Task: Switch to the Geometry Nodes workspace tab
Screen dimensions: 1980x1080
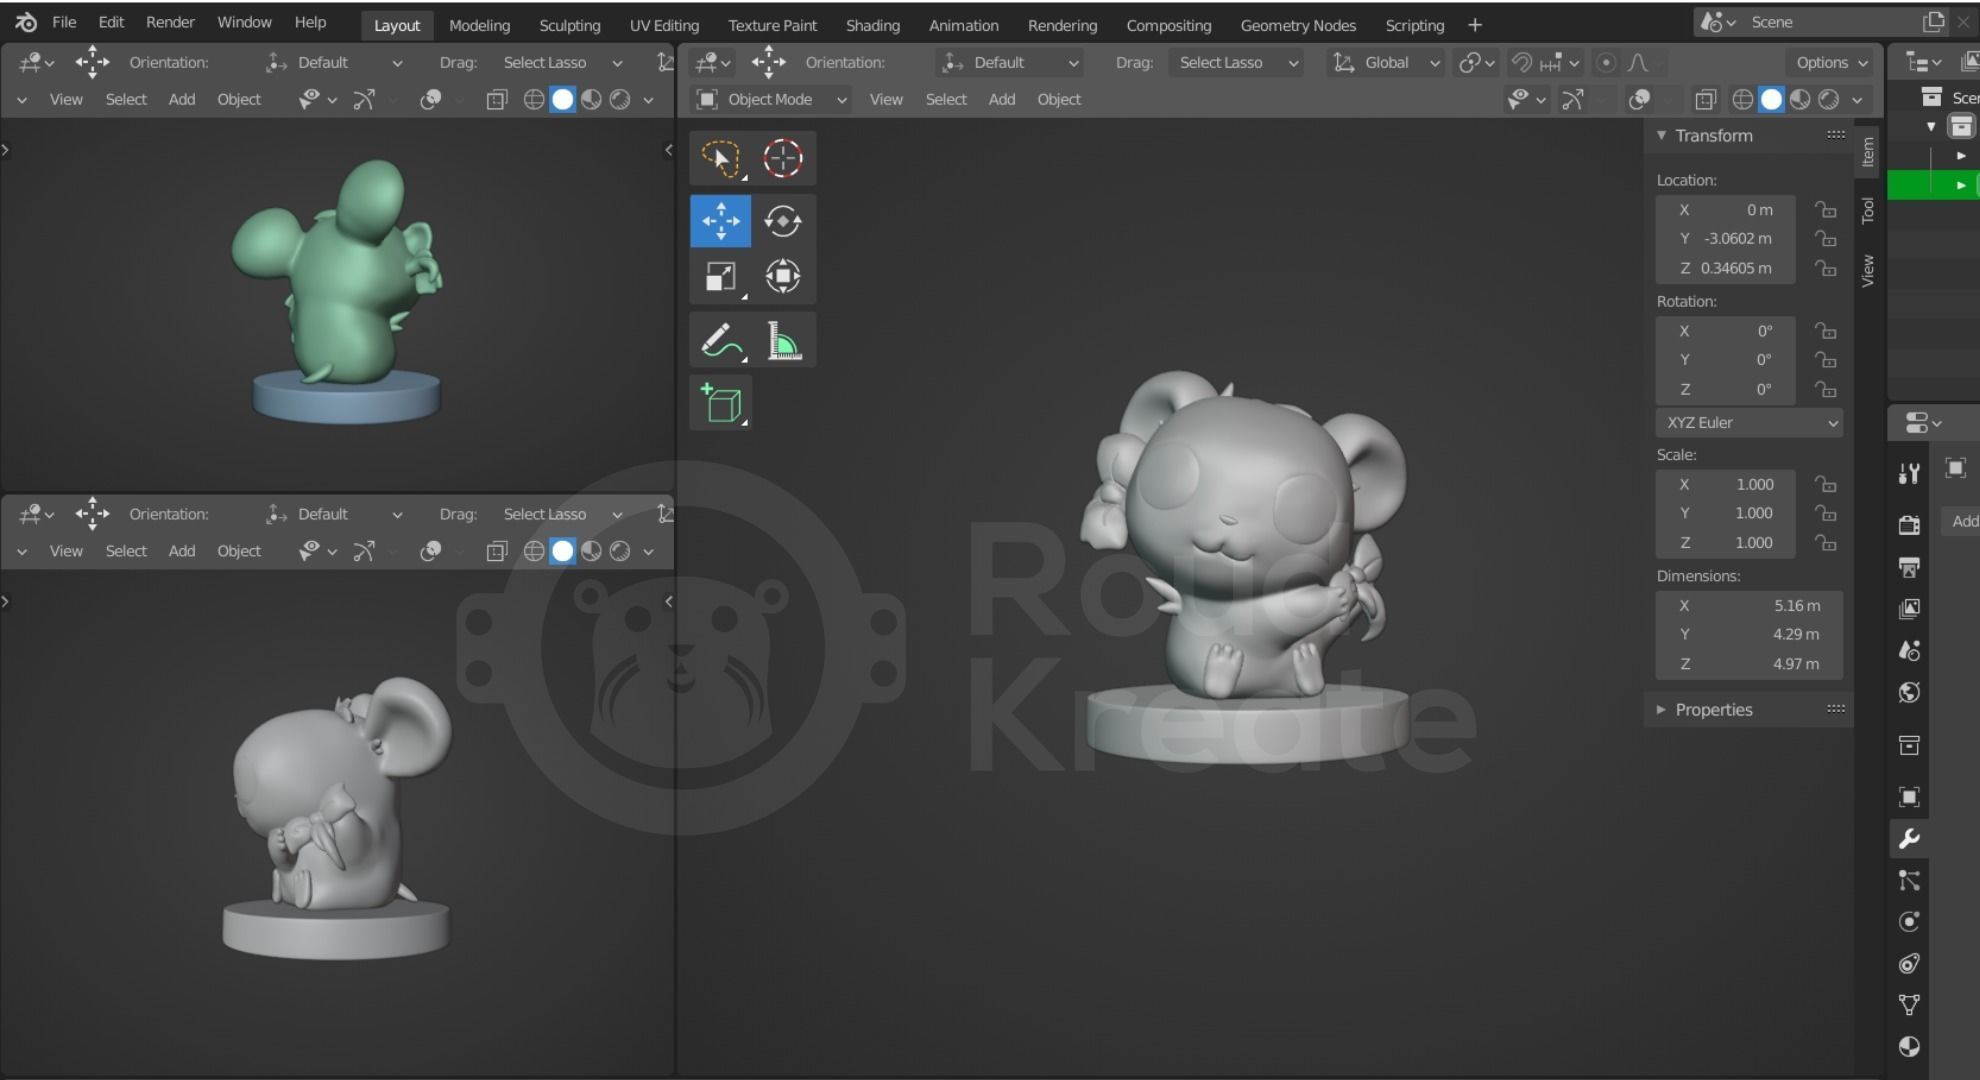Action: [x=1298, y=25]
